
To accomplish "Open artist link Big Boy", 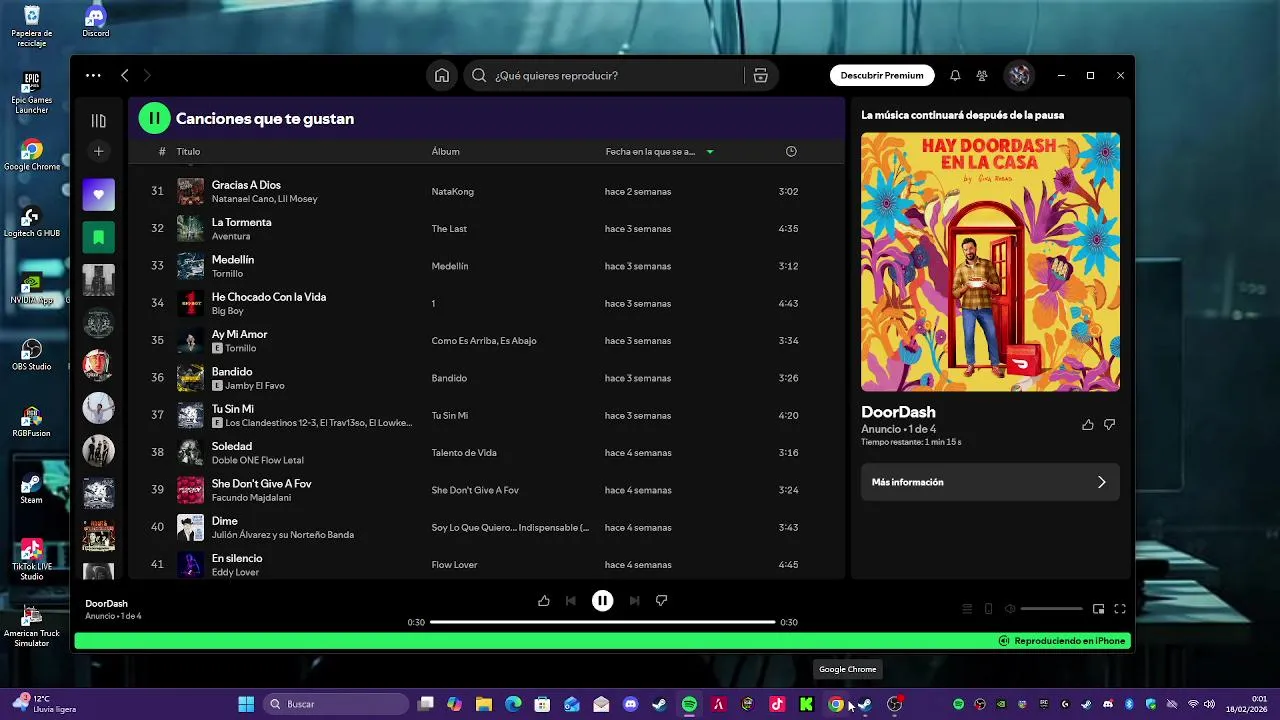I will click(x=227, y=311).
